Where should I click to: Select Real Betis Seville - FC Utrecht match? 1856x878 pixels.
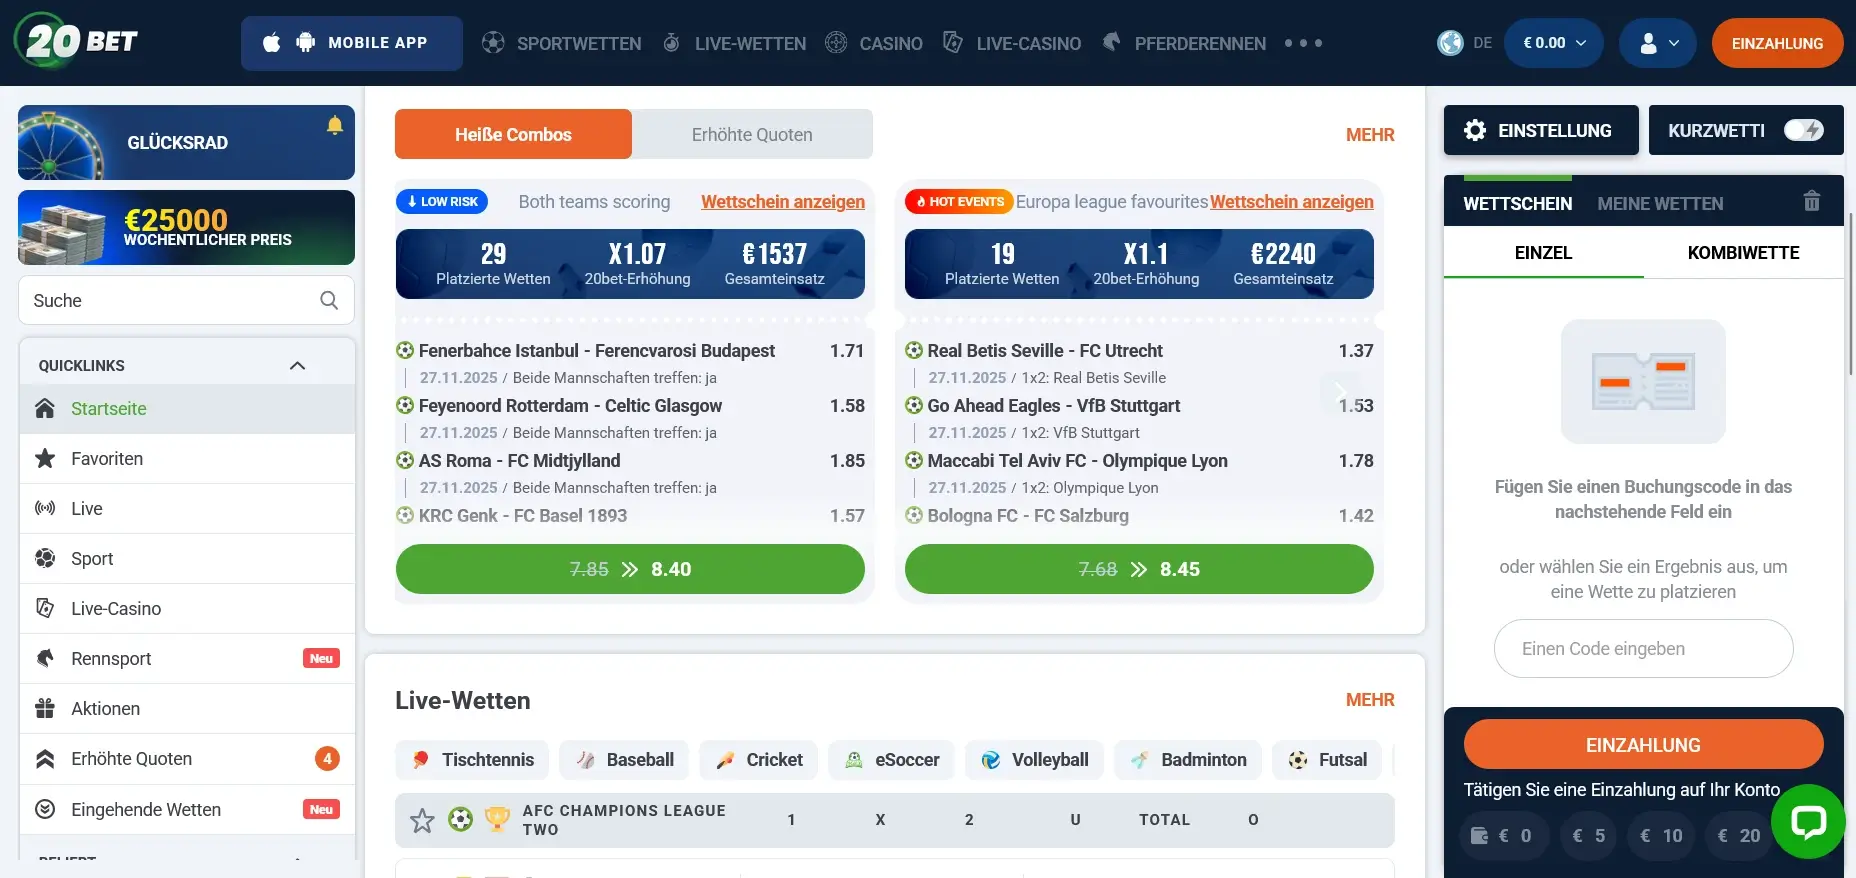[x=1045, y=351]
